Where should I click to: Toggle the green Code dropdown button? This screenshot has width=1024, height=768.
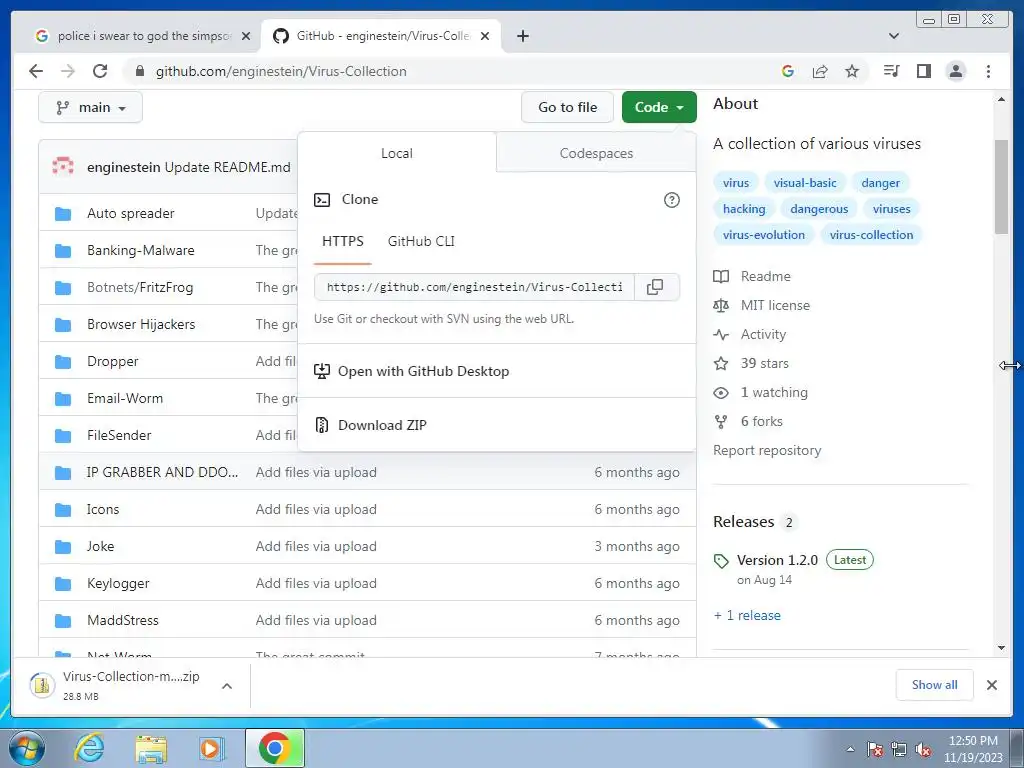(659, 107)
